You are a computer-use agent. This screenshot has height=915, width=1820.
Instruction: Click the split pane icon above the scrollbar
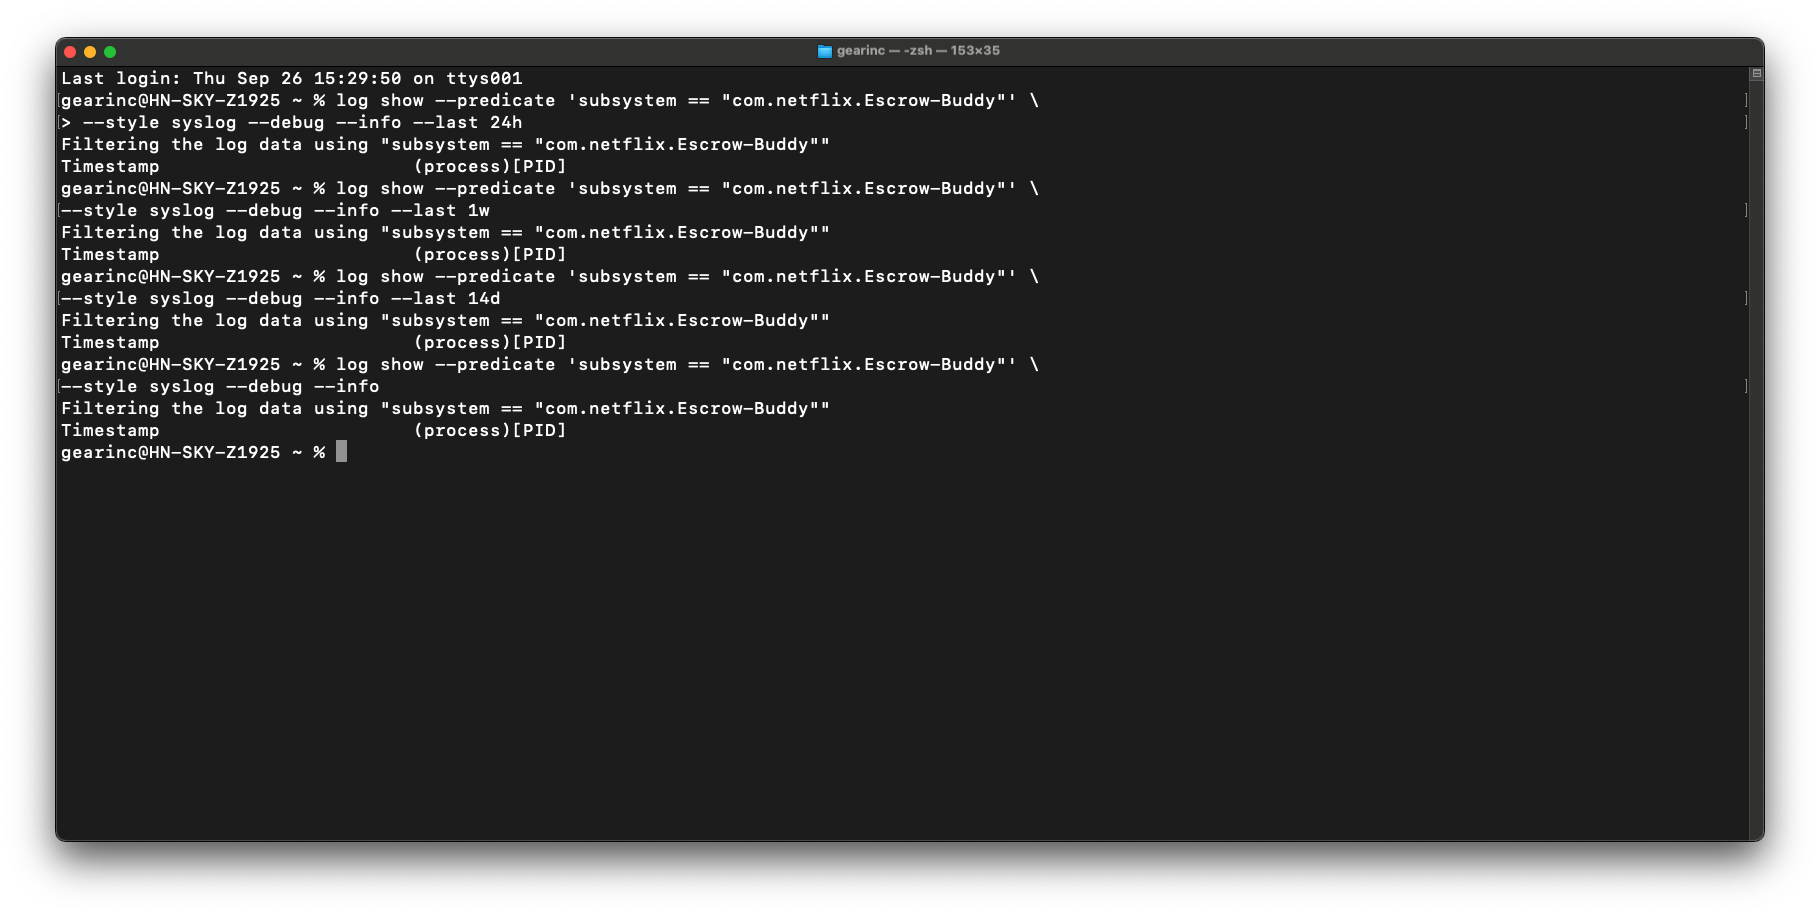click(x=1756, y=73)
